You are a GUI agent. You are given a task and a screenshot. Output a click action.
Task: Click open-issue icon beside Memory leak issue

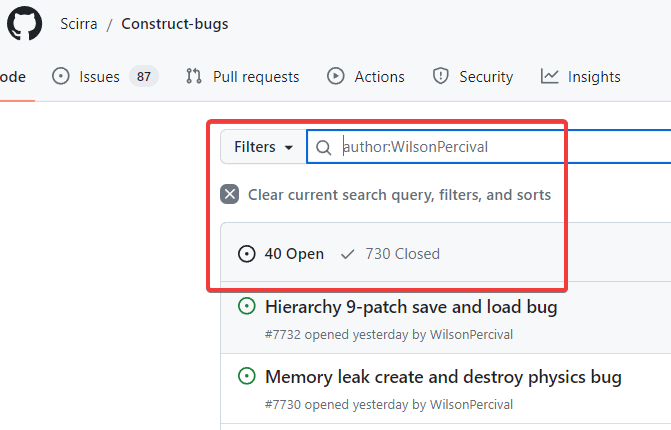(x=247, y=377)
